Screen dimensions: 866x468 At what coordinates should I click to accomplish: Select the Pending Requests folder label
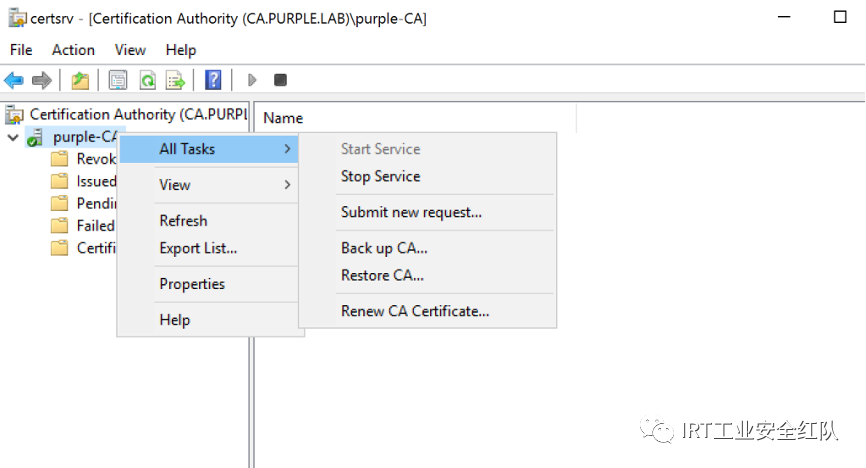[x=97, y=203]
